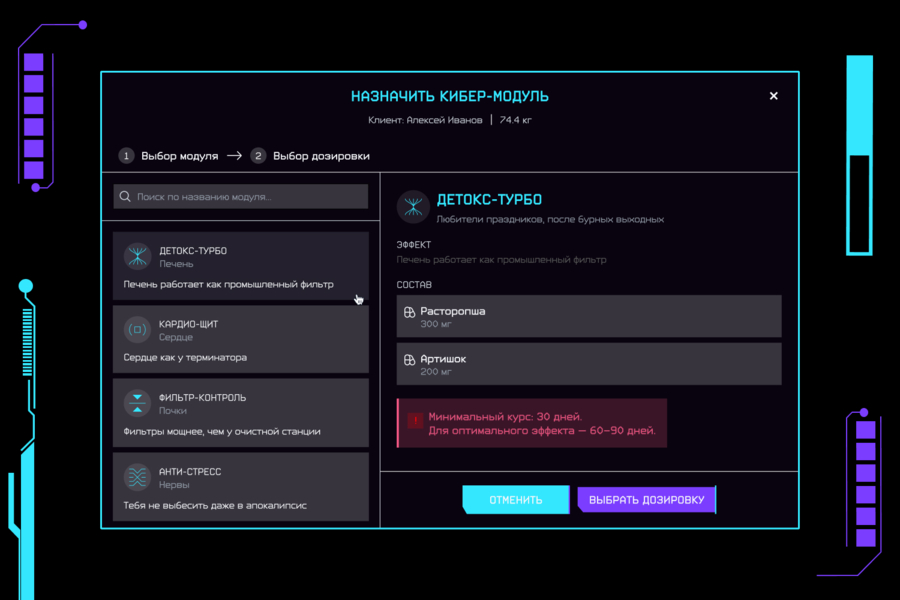Select the ДЕТОКС-ТУРБО module card
The height and width of the screenshot is (600, 900).
[x=240, y=266]
